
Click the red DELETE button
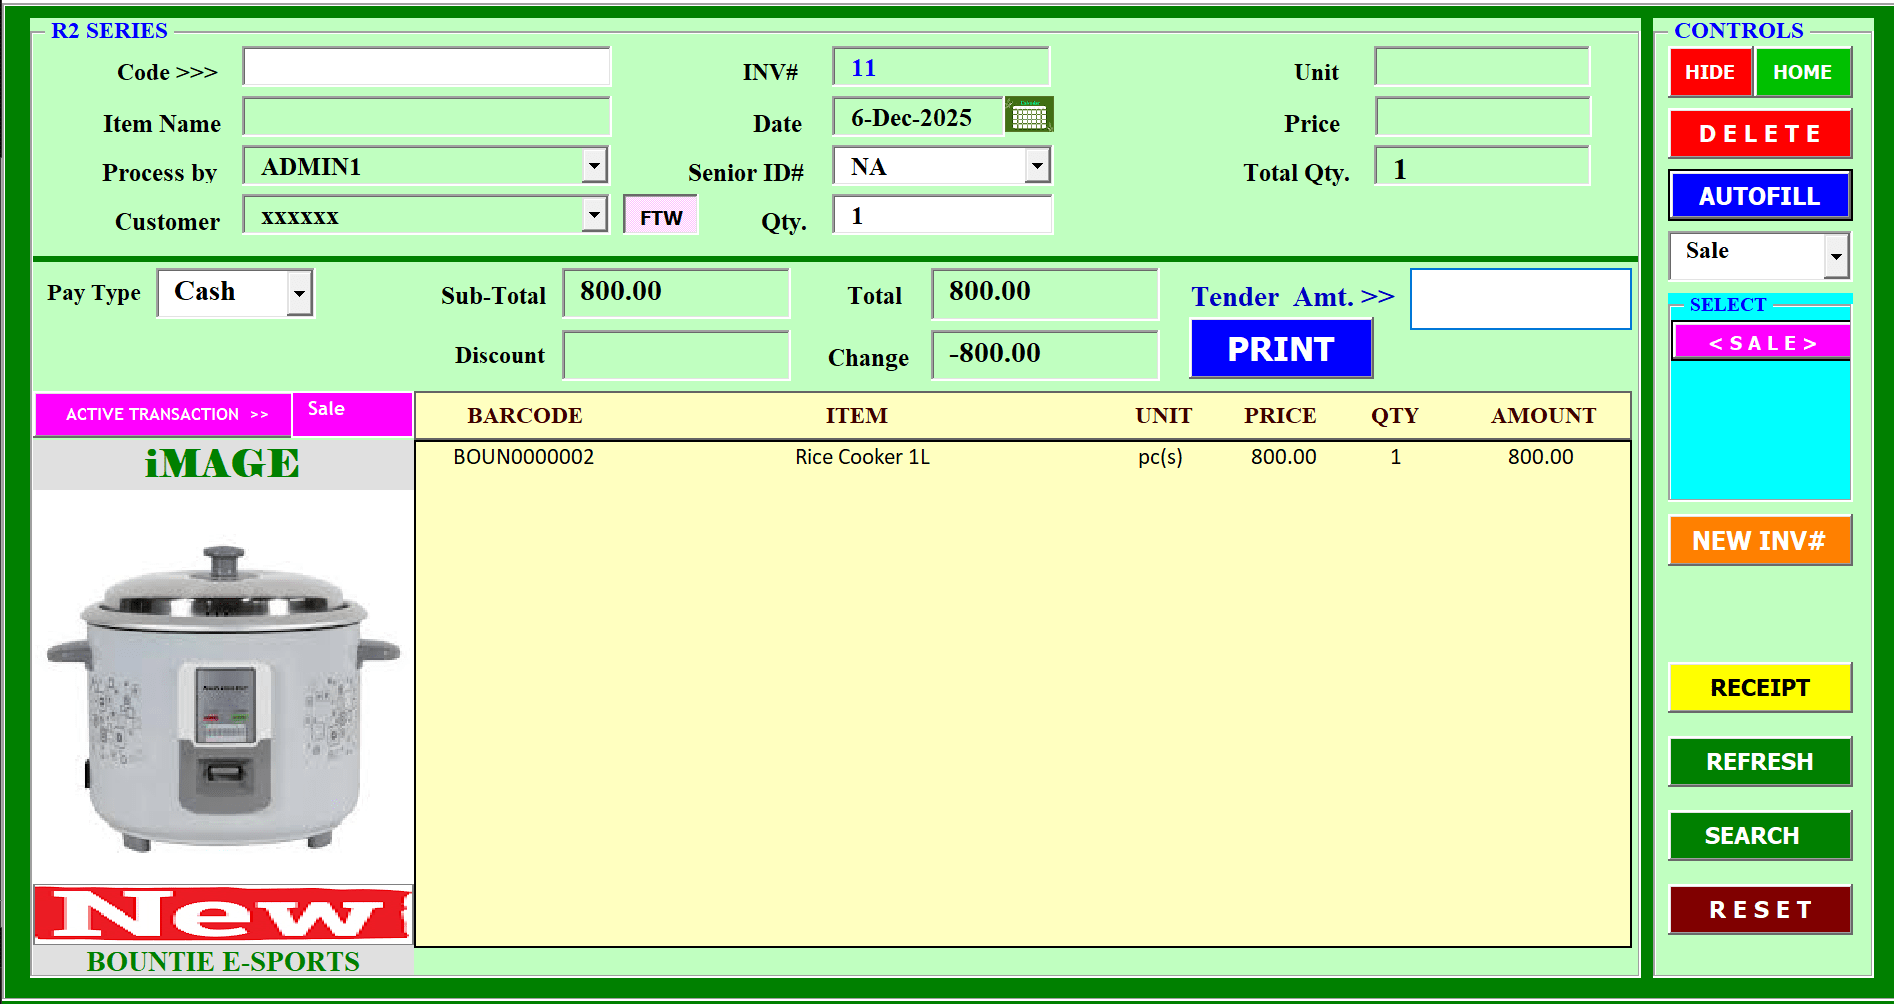point(1760,134)
